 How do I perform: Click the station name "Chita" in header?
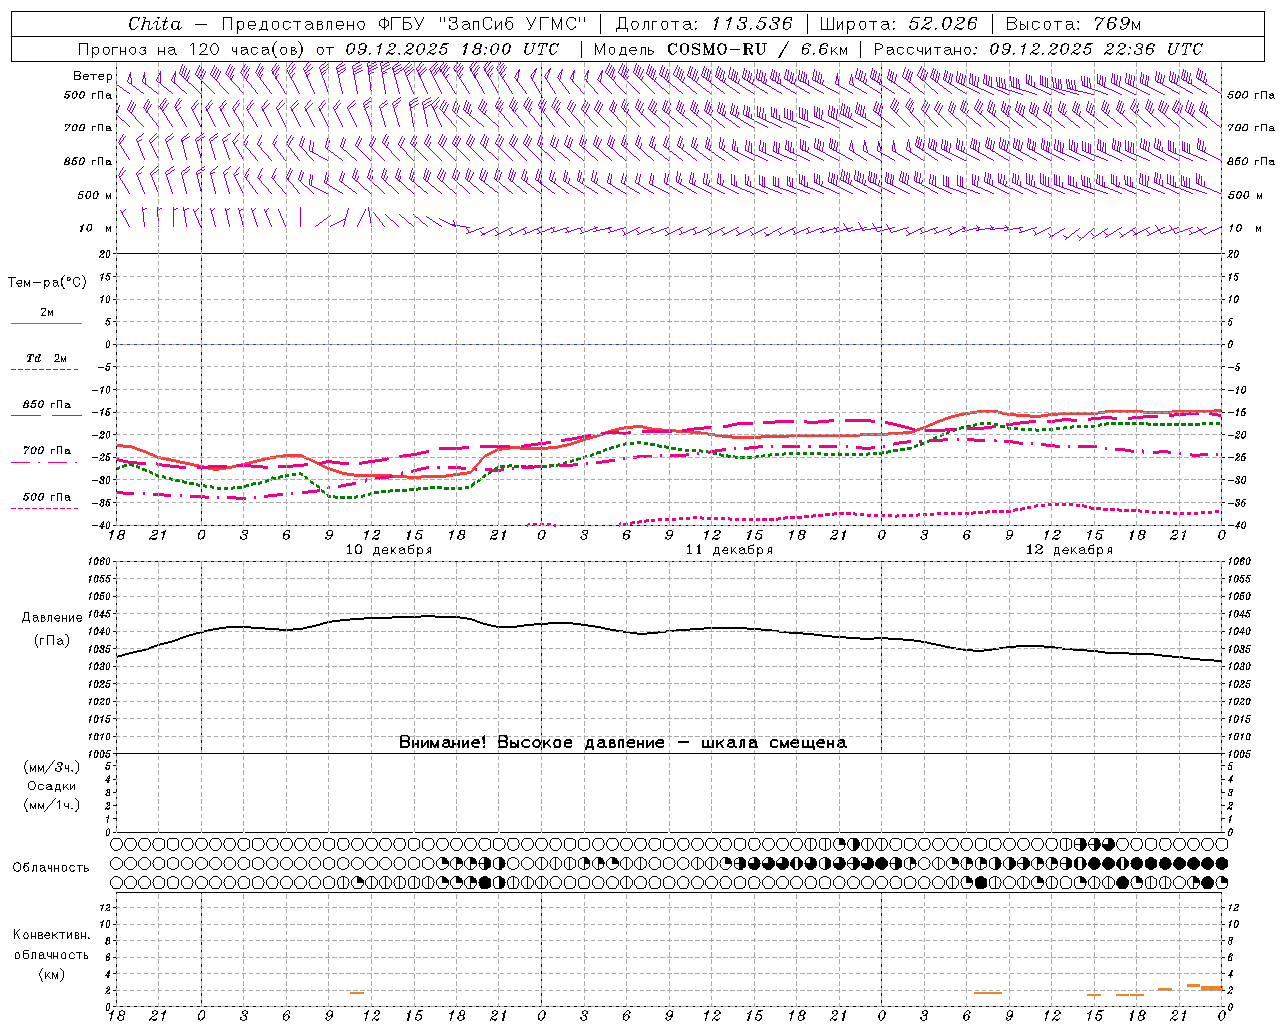[x=155, y=24]
